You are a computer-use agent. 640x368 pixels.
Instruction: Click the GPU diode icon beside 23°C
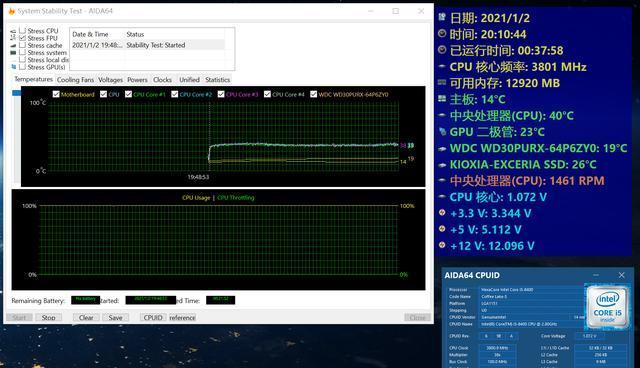pos(442,131)
